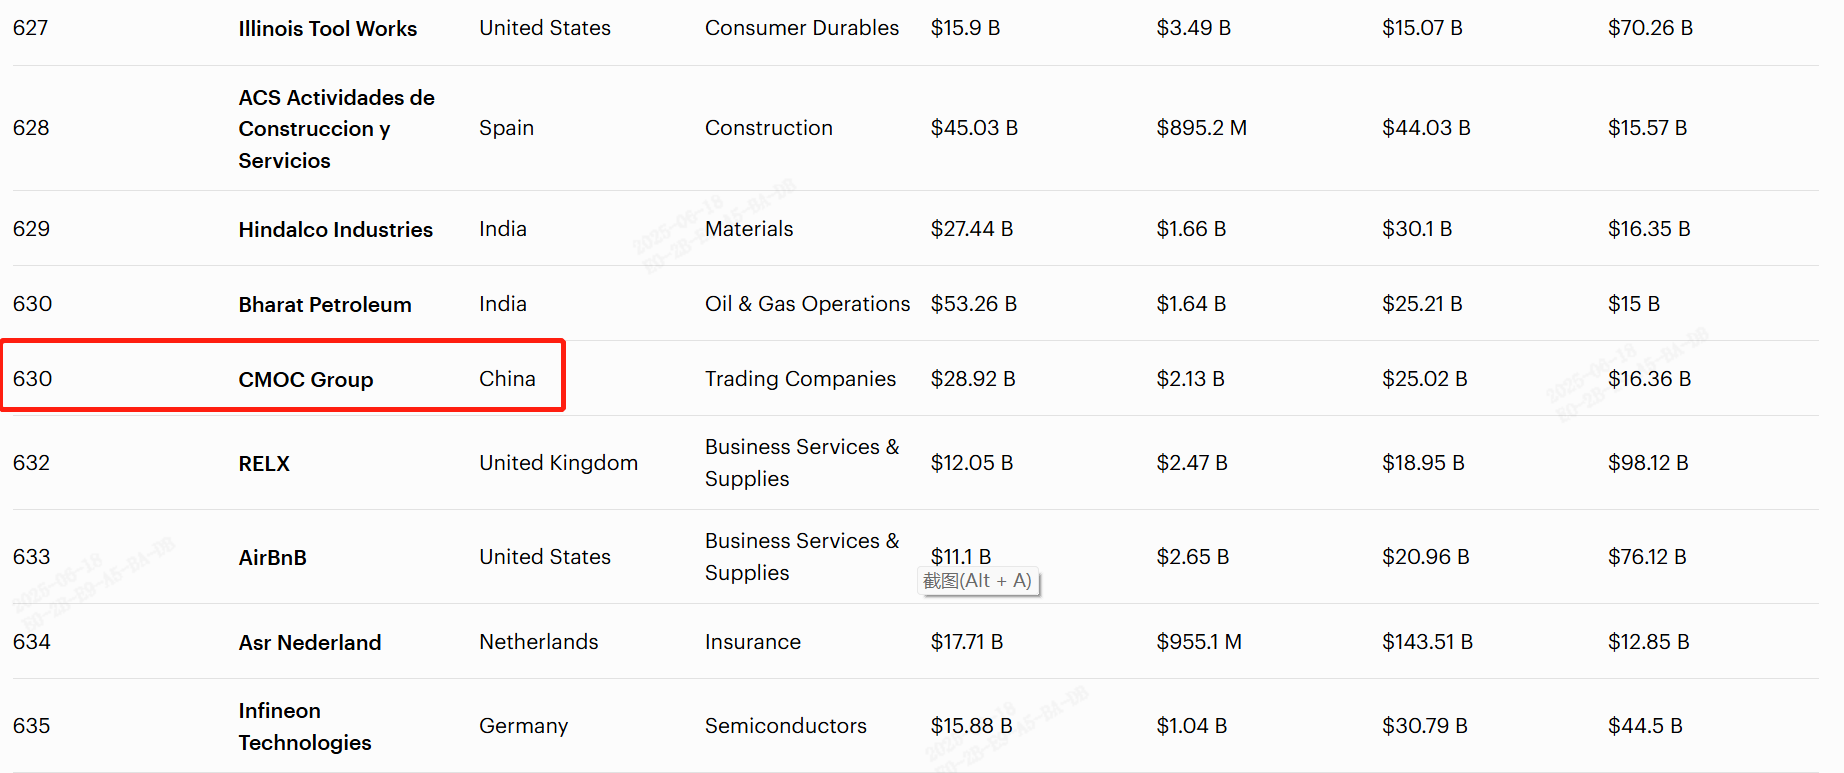Open the Illinois Tool Works company link

click(327, 29)
